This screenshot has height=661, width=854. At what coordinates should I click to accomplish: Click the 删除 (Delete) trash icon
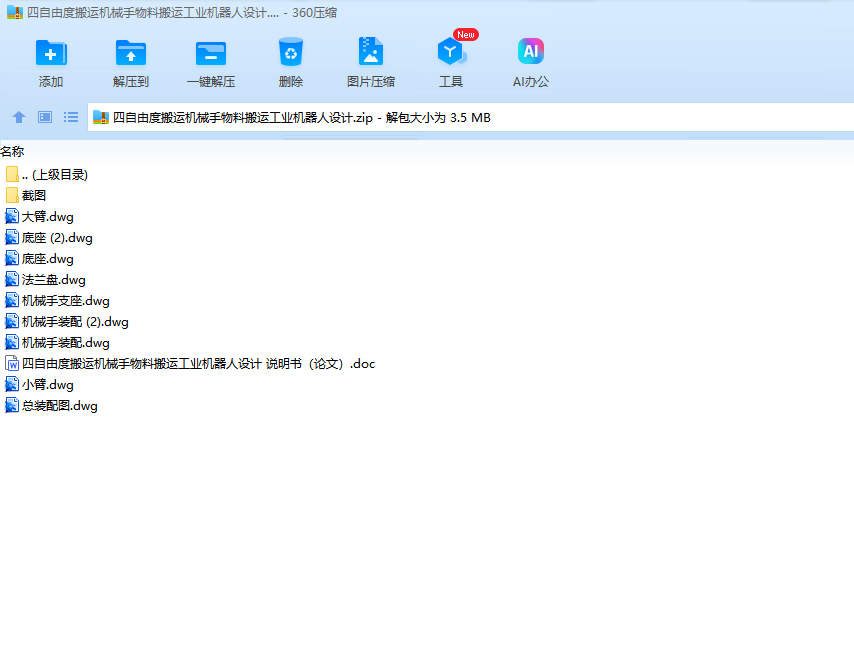pos(291,52)
